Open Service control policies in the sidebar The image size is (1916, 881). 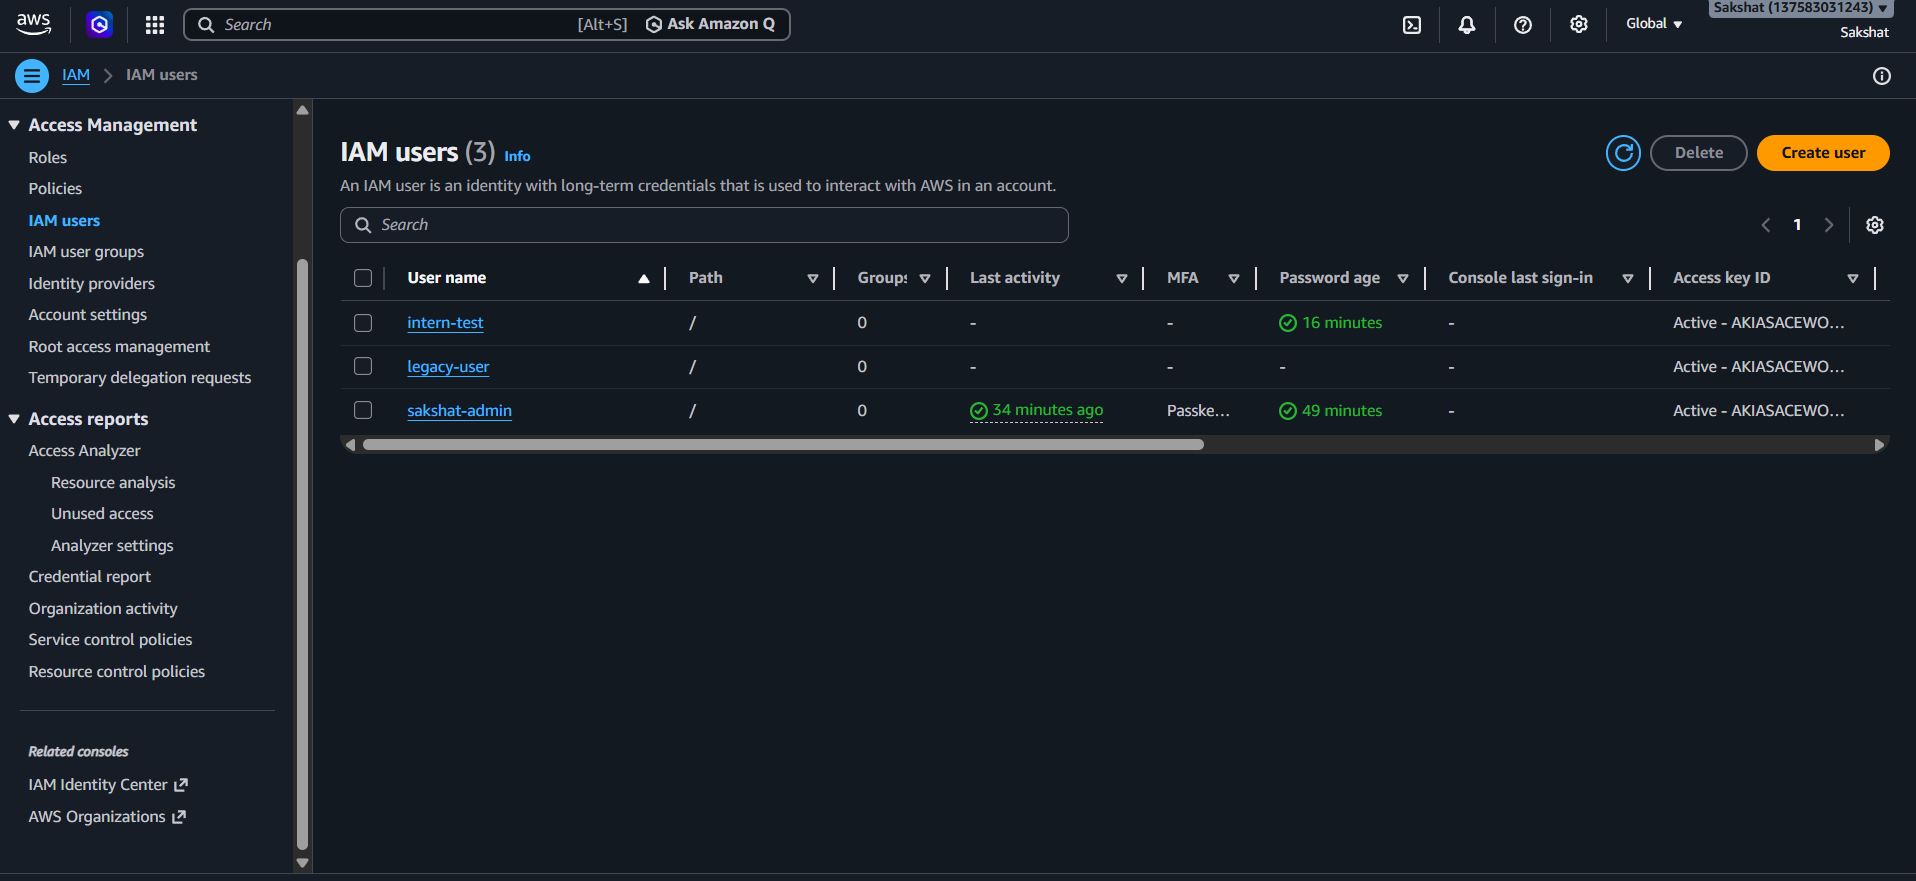(110, 640)
